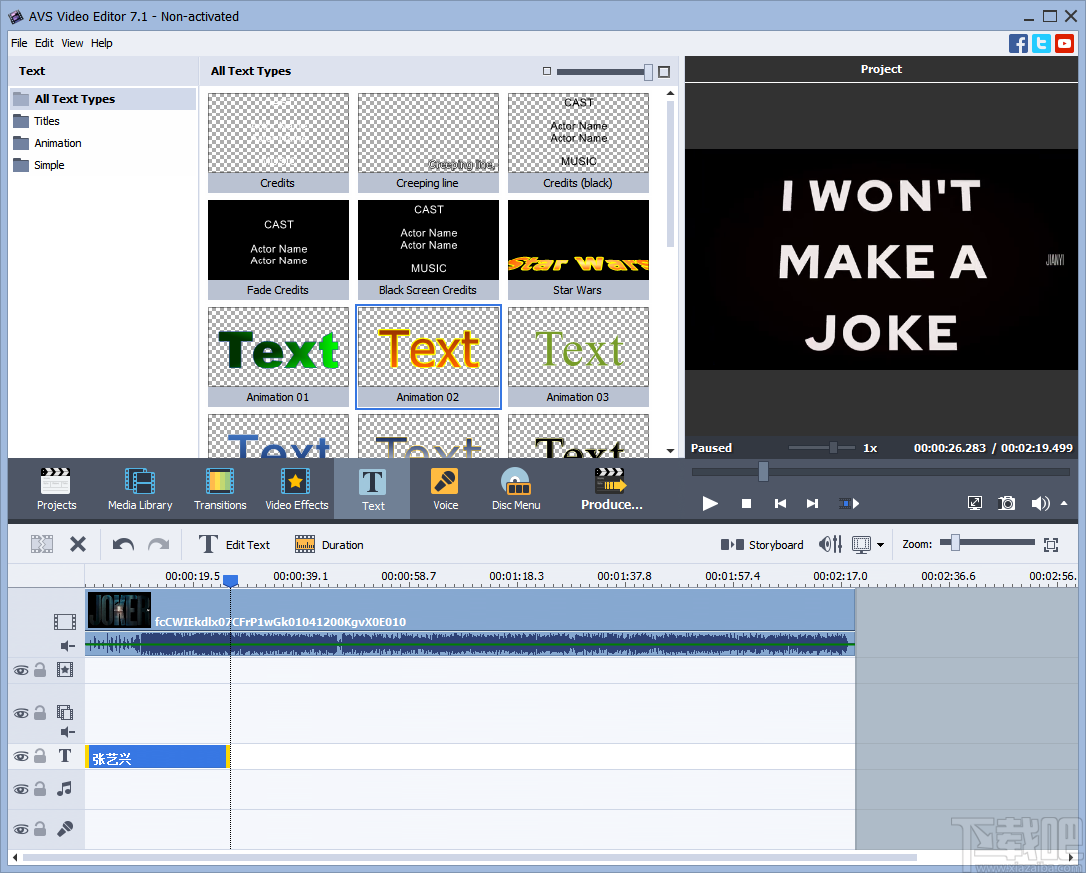Image resolution: width=1086 pixels, height=873 pixels.
Task: Open the Help menu
Action: pyautogui.click(x=101, y=43)
